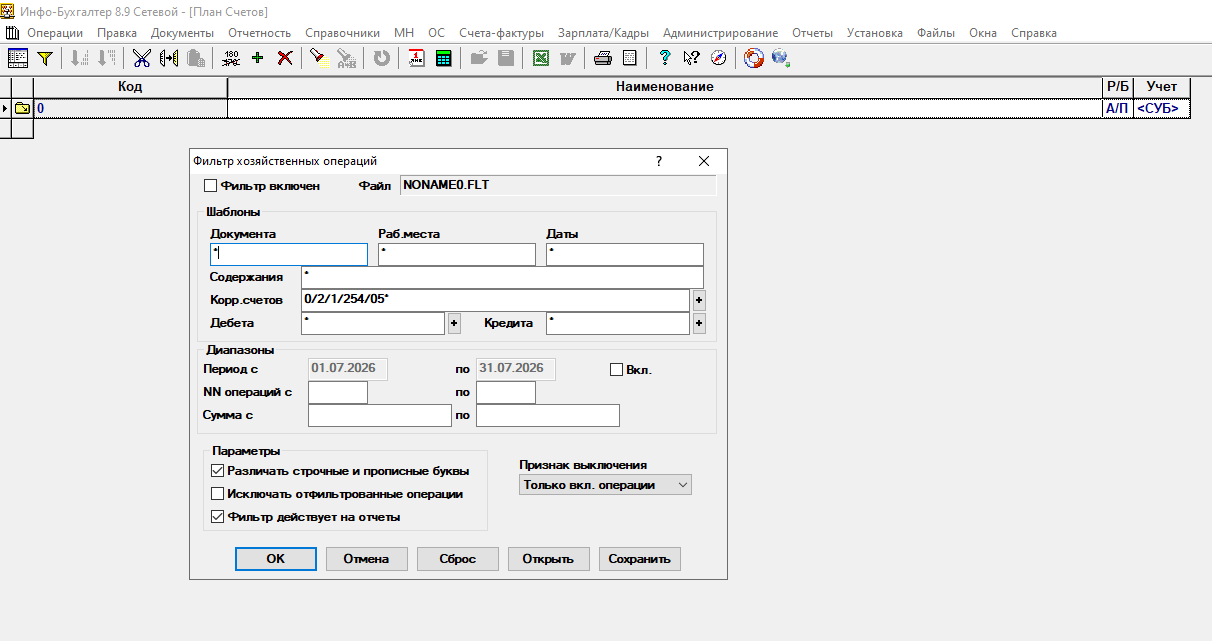Open the green calculator icon
Viewport: 1212px width, 641px height.
coord(443,58)
